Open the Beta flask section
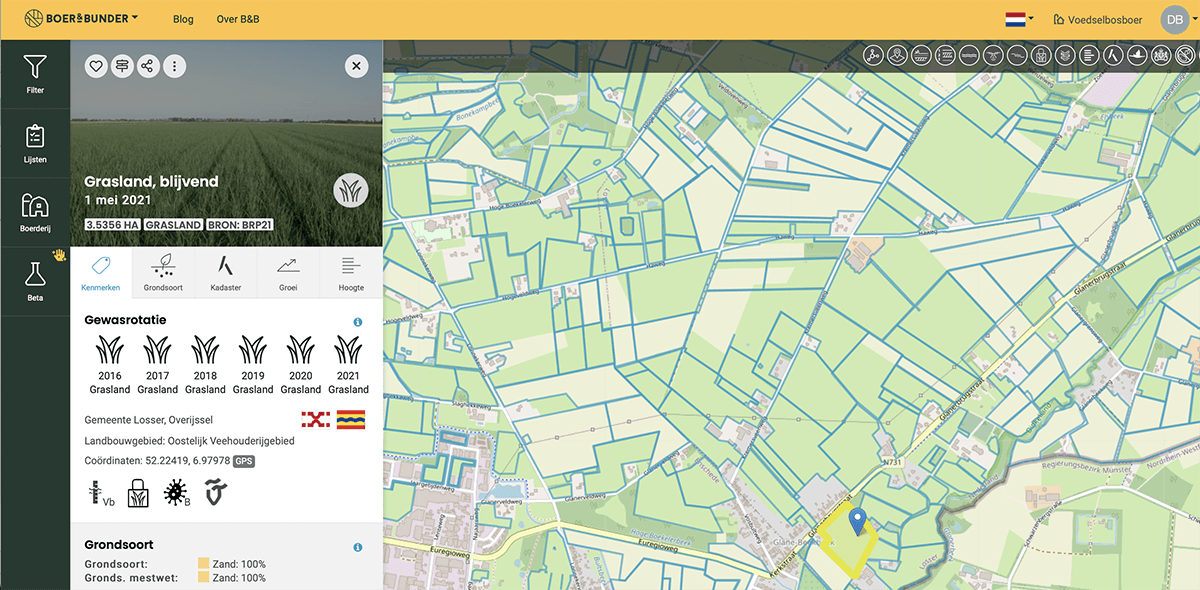Image resolution: width=1200 pixels, height=590 pixels. pyautogui.click(x=35, y=281)
